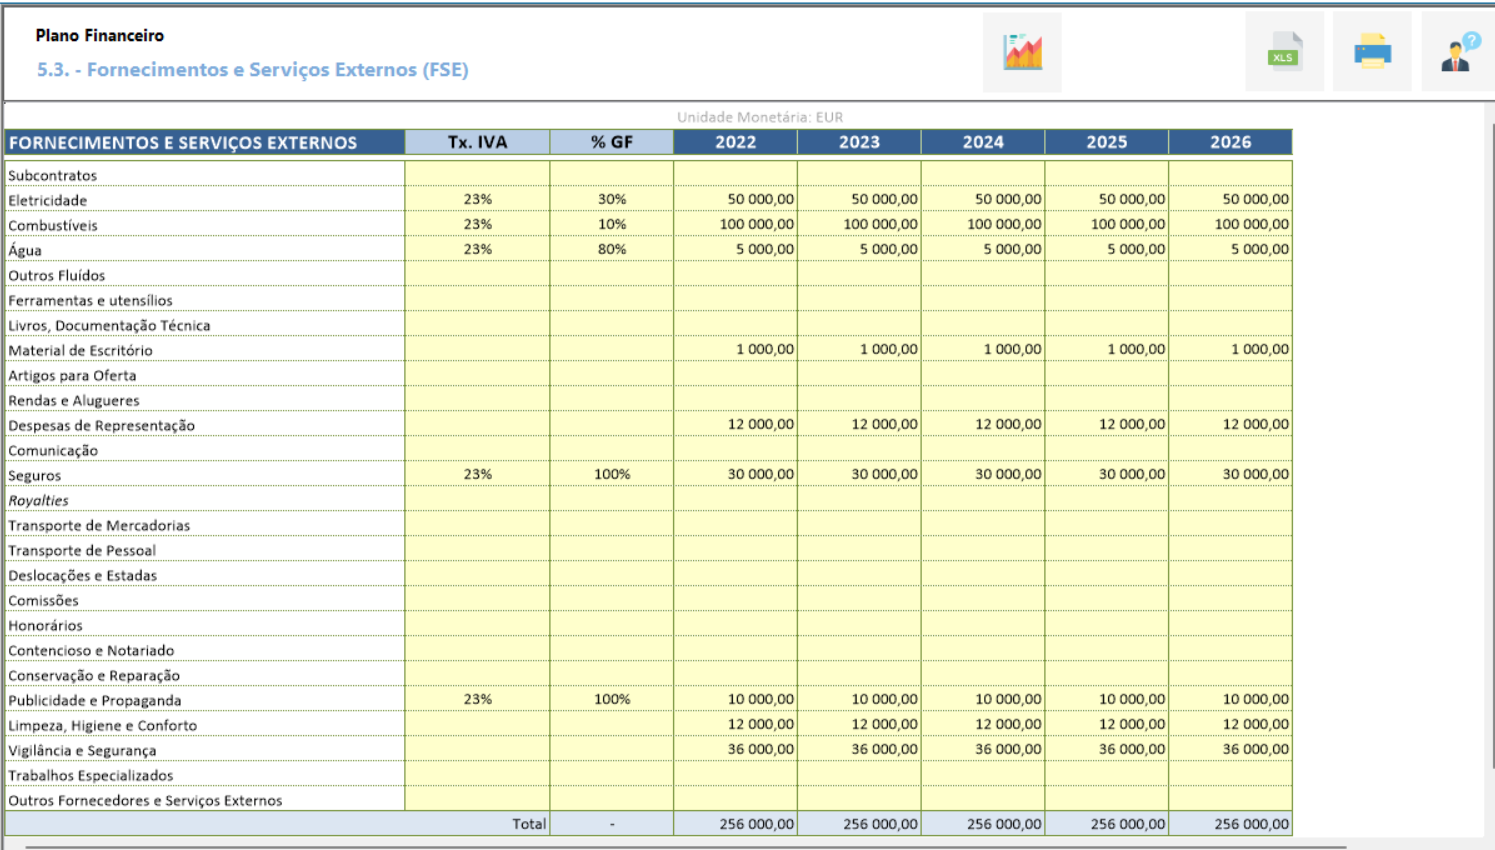This screenshot has width=1495, height=850.
Task: Click Transporte de Pessoal label
Action: click(82, 550)
